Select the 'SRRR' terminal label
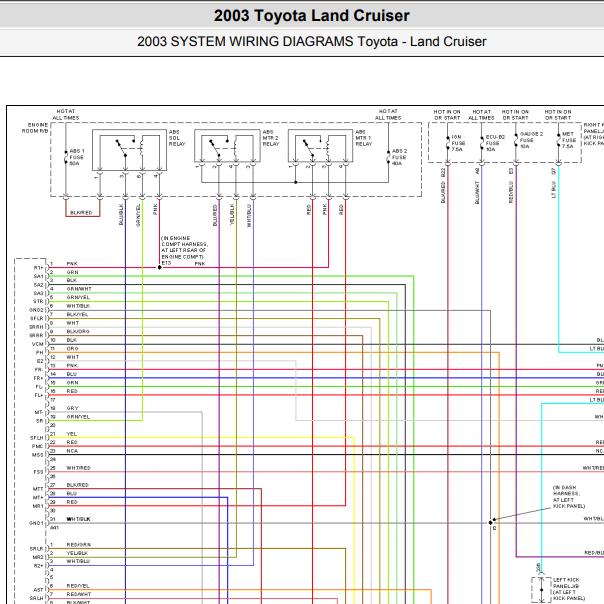 37,335
